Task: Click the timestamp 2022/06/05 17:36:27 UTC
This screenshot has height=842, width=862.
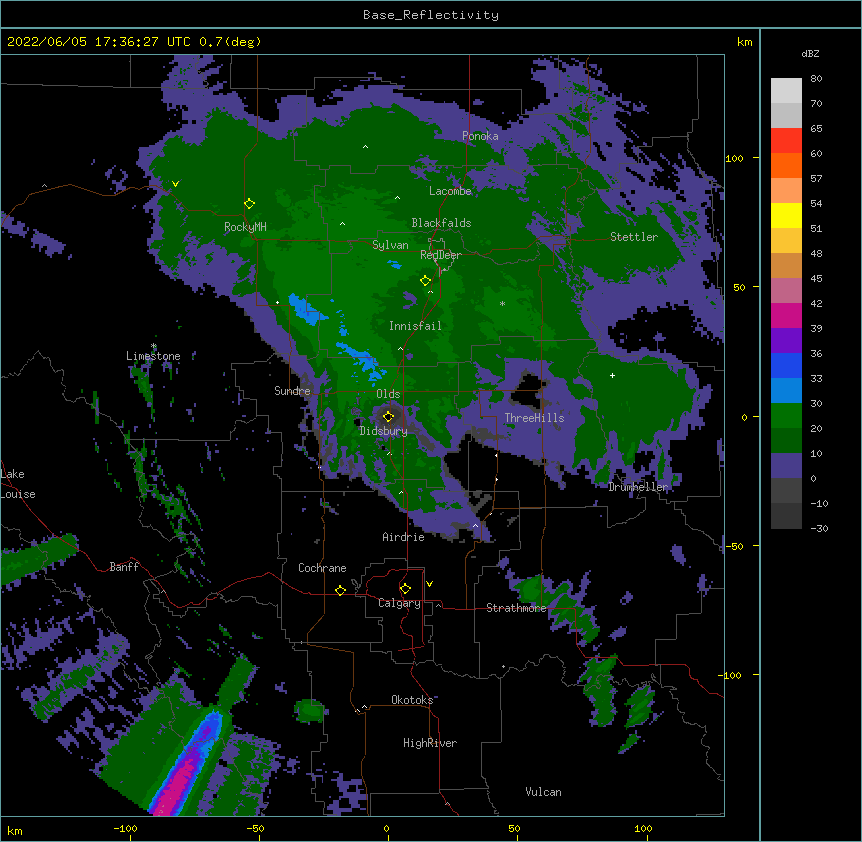Action: click(99, 42)
